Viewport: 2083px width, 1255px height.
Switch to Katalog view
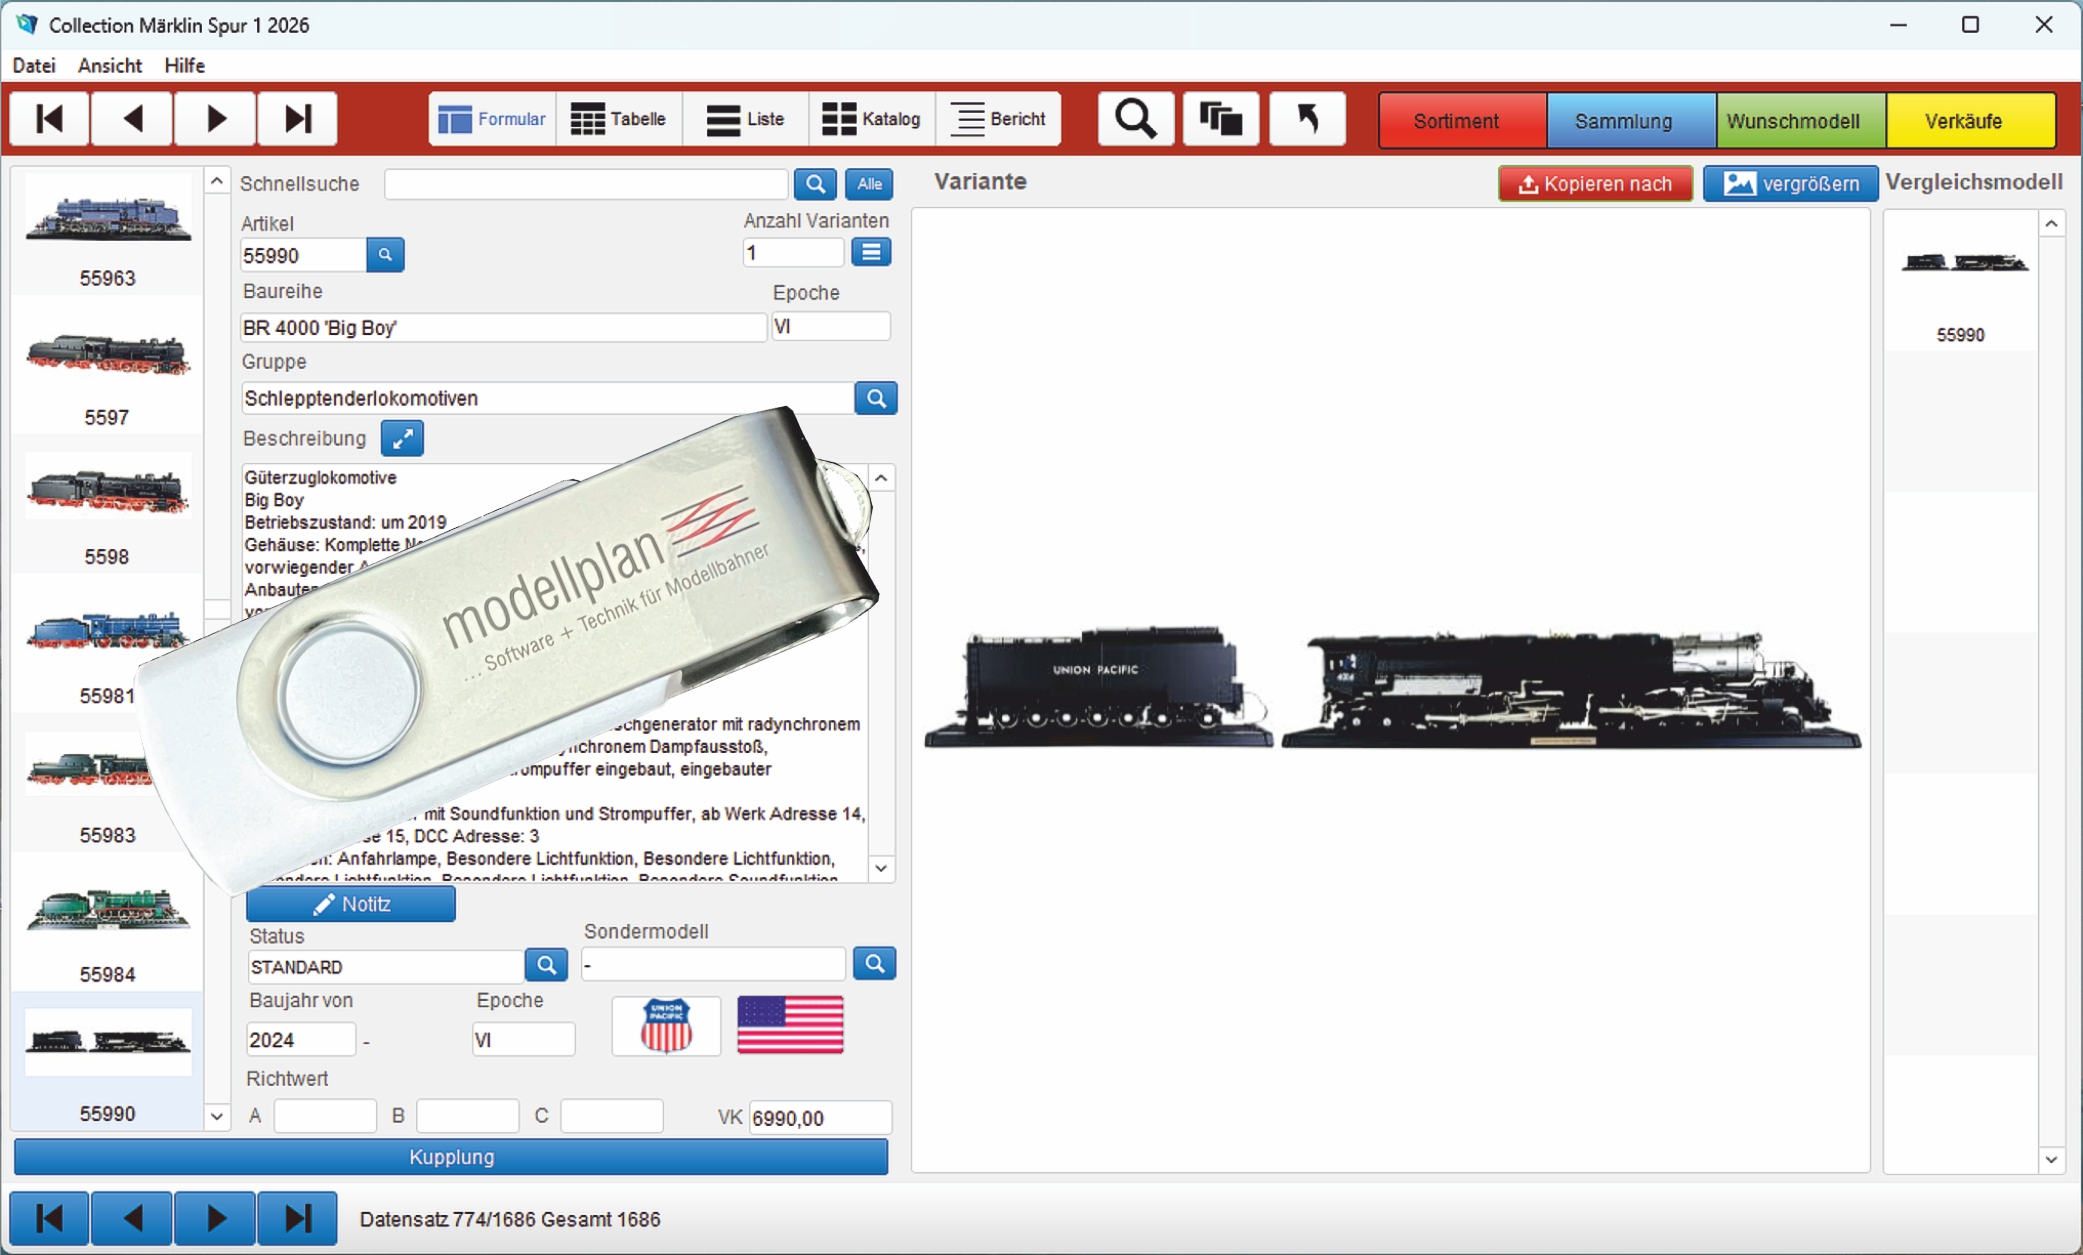coord(871,119)
